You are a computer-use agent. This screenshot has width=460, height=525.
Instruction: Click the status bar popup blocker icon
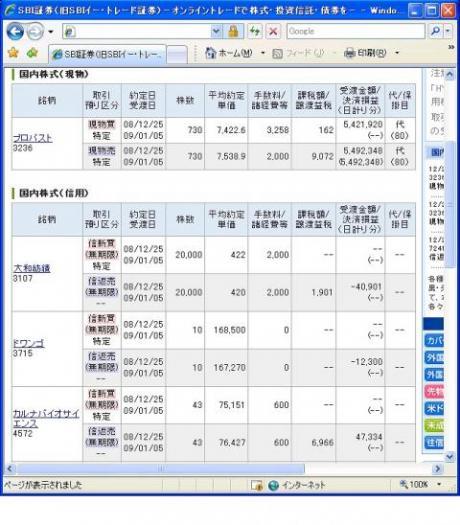257,485
